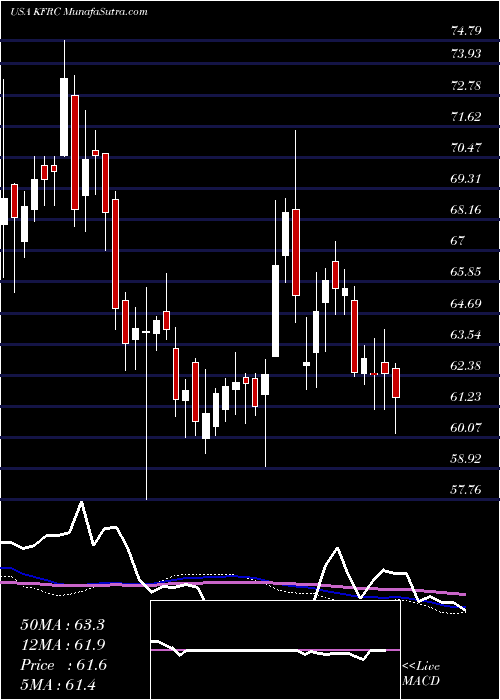
Task: Click the 64.69 price axis label
Action: click(x=467, y=304)
